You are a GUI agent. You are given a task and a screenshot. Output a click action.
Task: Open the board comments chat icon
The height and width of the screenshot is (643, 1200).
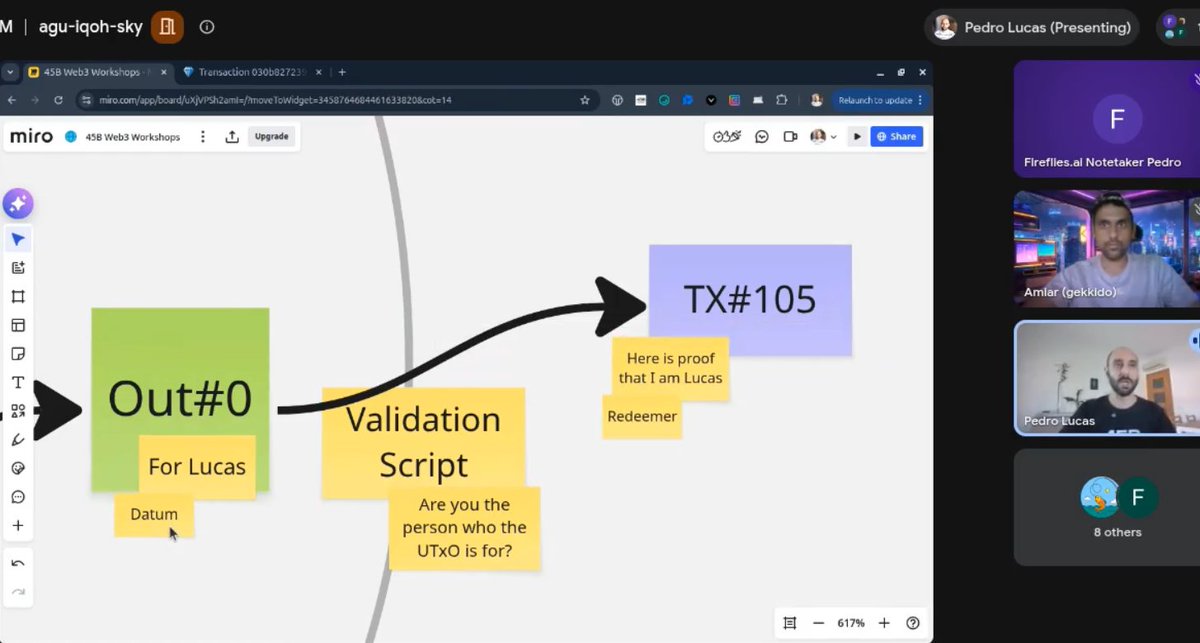coord(762,137)
